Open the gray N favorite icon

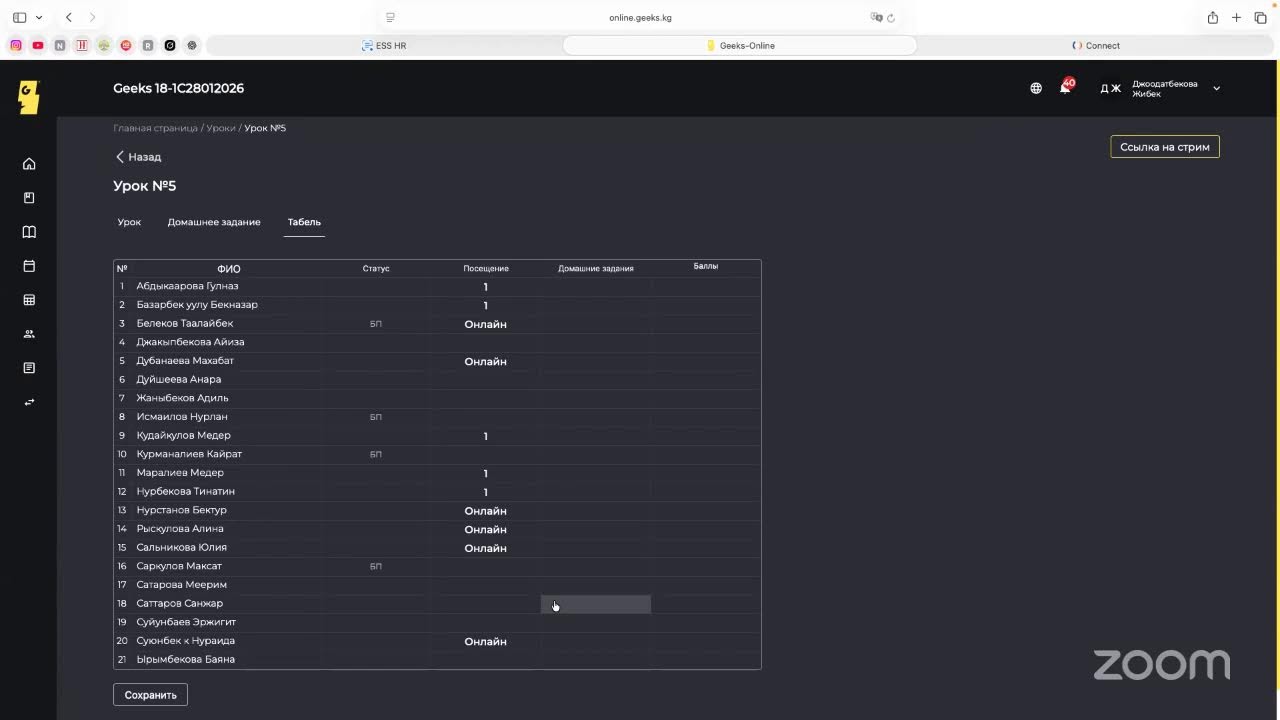[60, 45]
